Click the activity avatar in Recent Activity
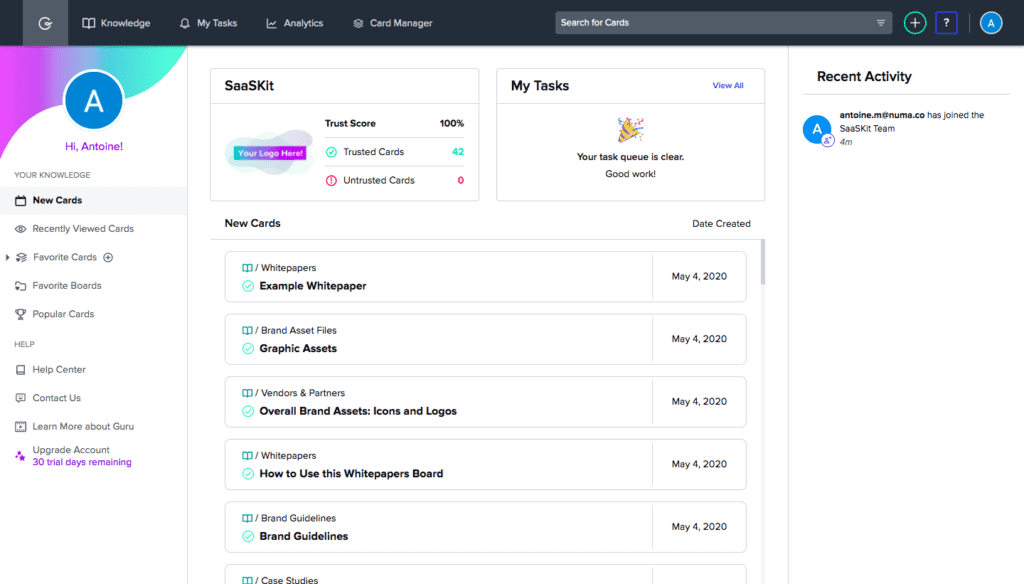The width and height of the screenshot is (1024, 584). (x=817, y=129)
